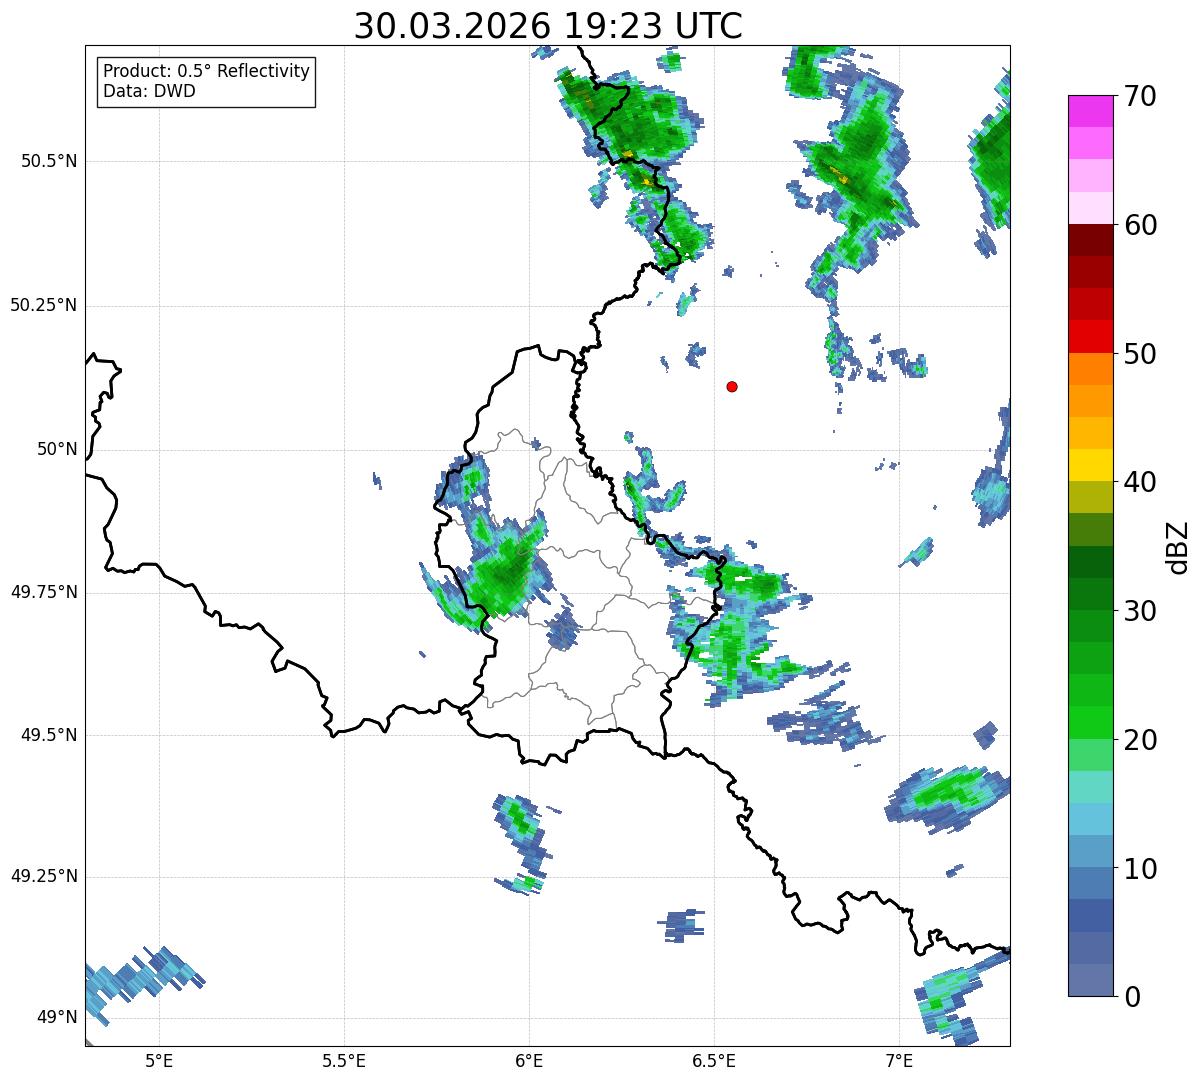Click the 7°E longitude label
This screenshot has width=1202, height=1081.
click(899, 1060)
